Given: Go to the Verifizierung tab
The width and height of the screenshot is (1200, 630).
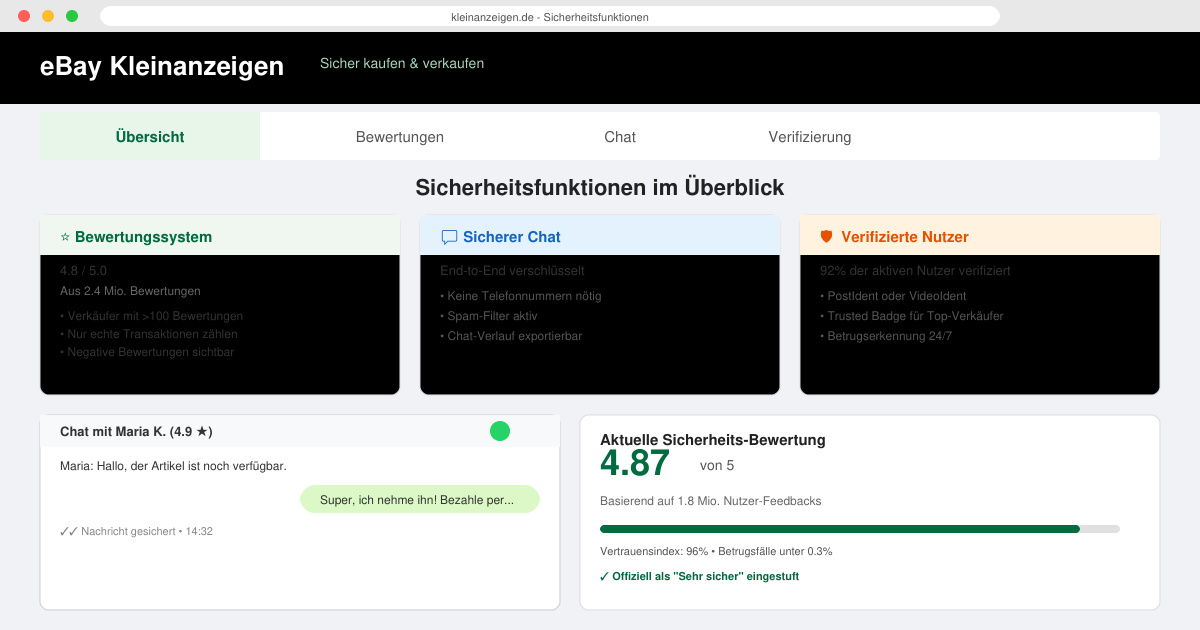Looking at the screenshot, I should pos(810,137).
